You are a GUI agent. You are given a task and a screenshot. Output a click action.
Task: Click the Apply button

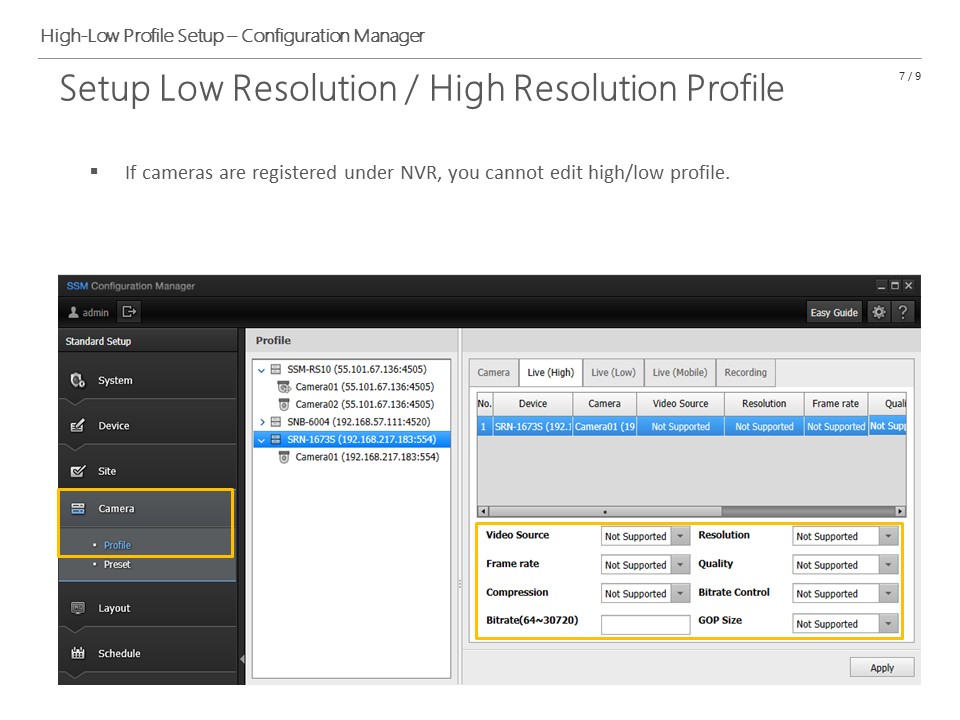(x=882, y=668)
